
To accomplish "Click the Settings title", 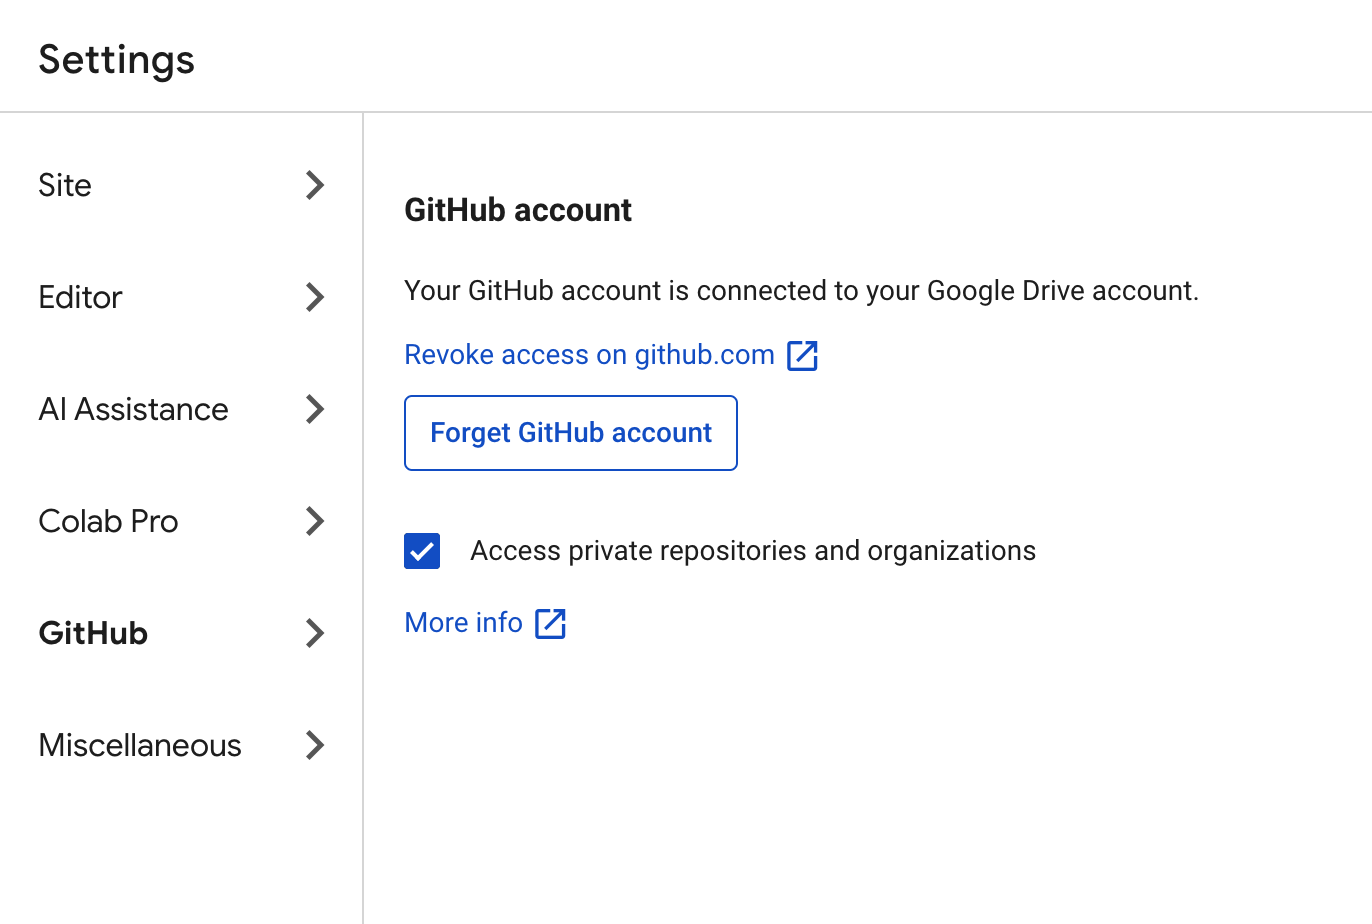I will click(x=116, y=60).
